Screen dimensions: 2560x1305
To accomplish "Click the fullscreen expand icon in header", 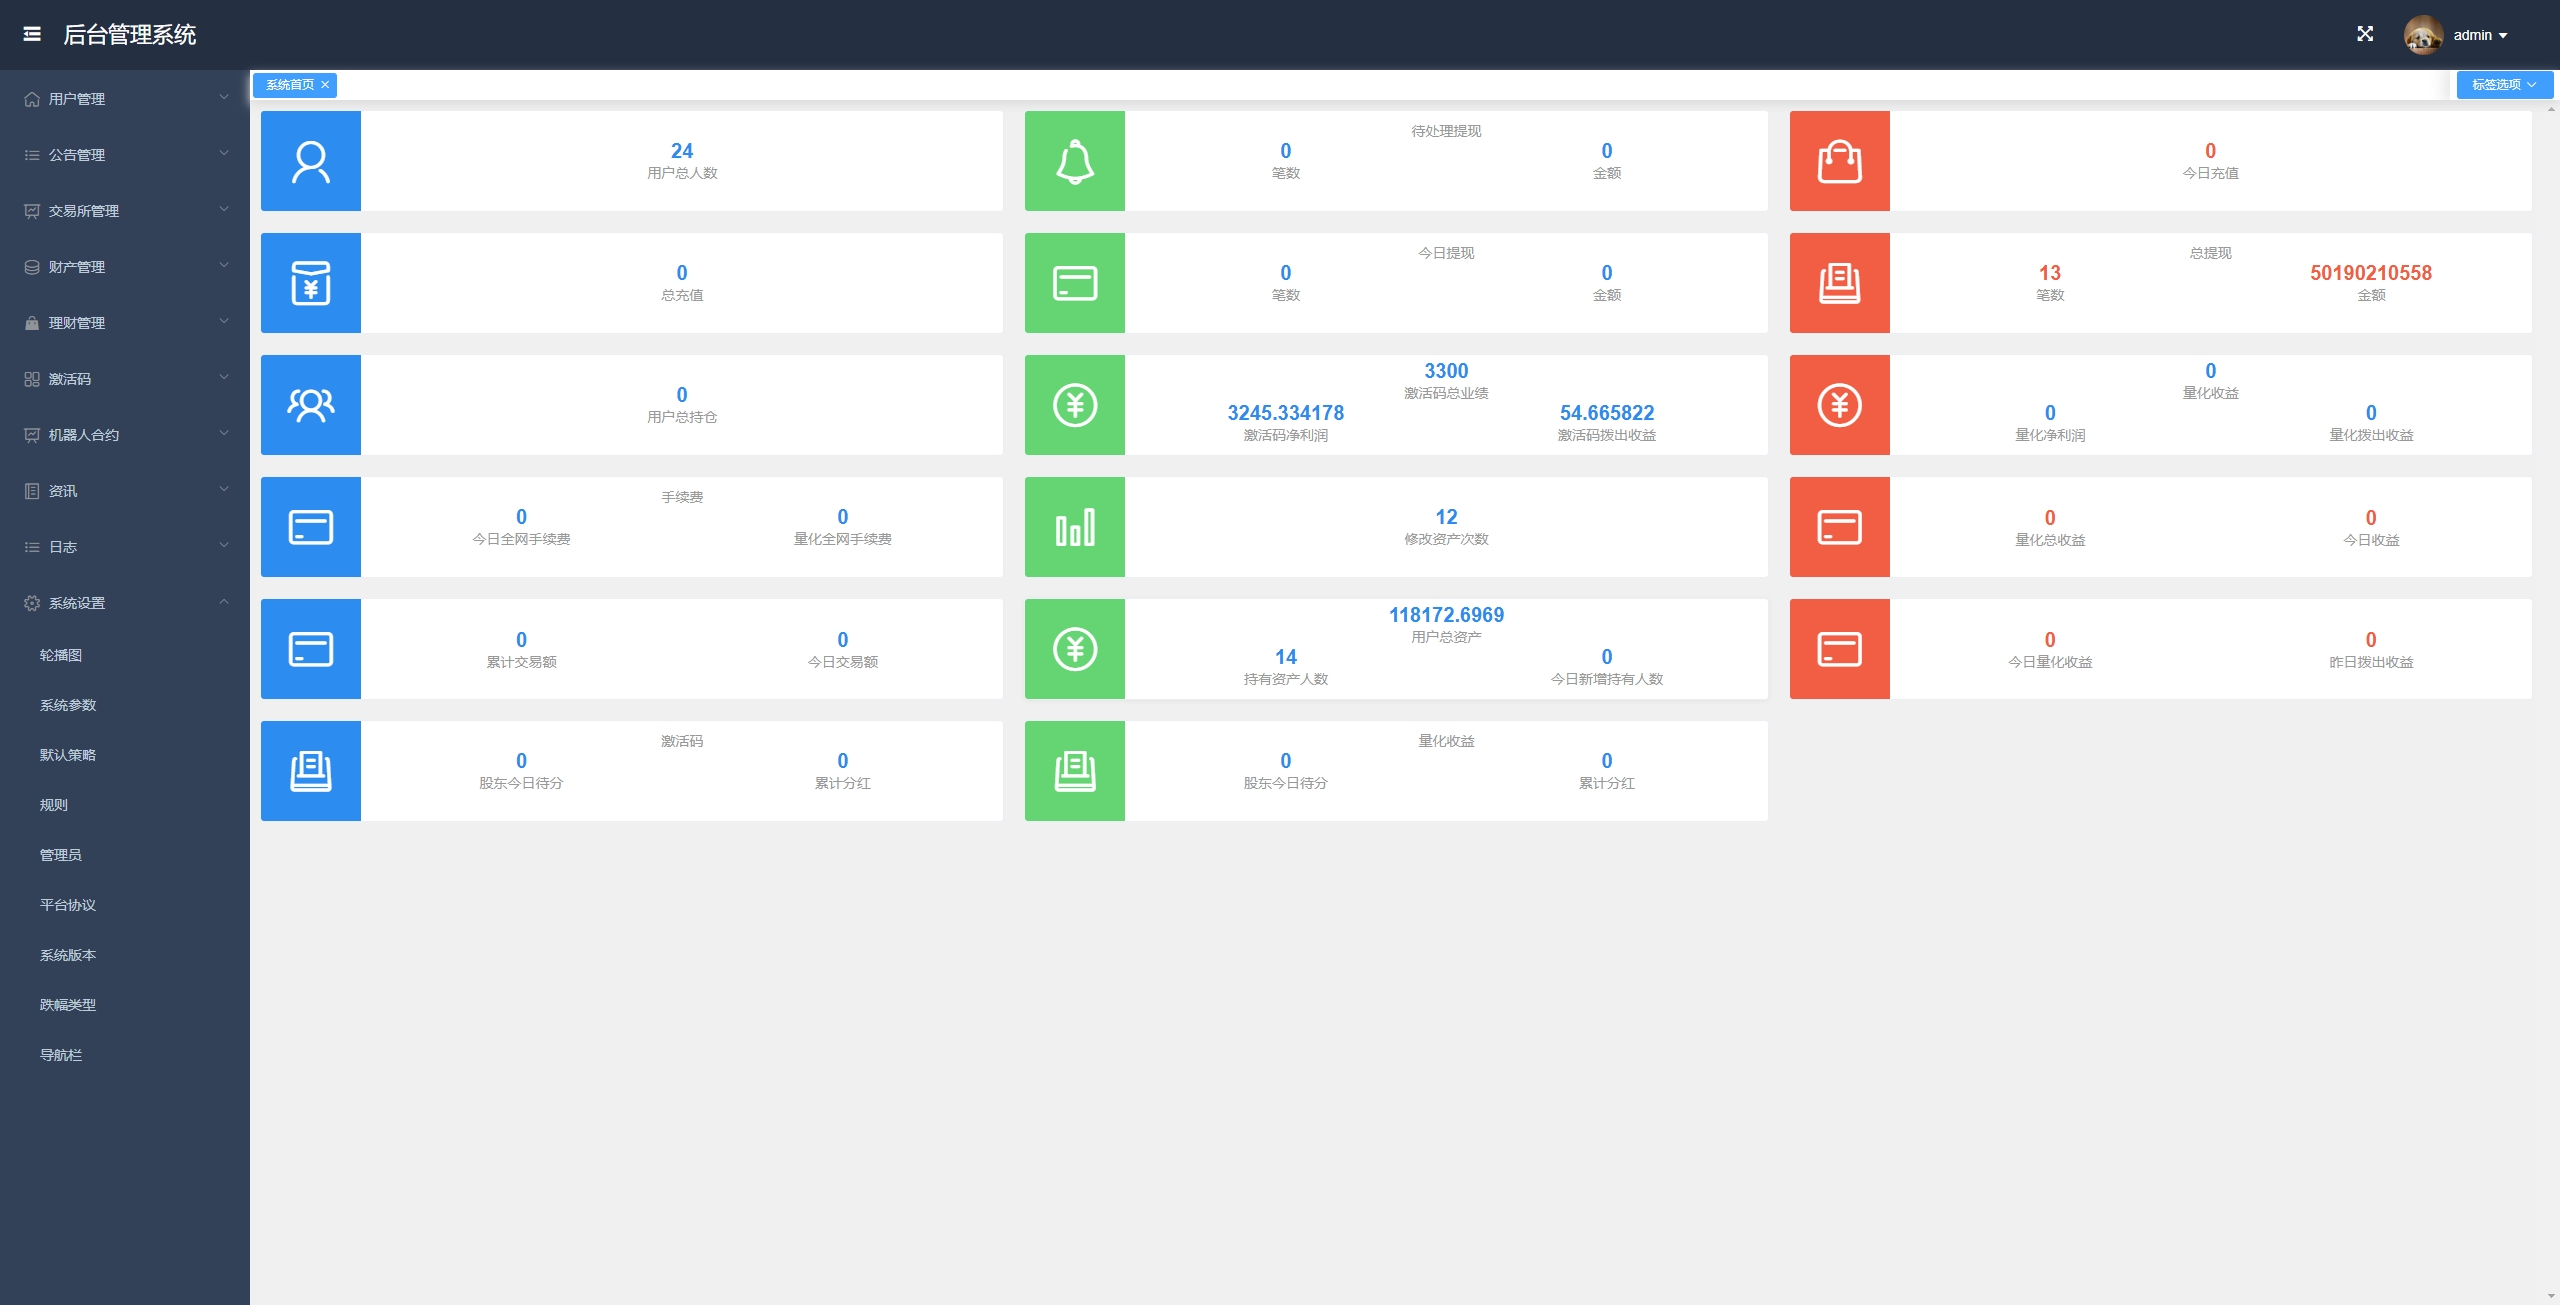I will click(x=2365, y=34).
